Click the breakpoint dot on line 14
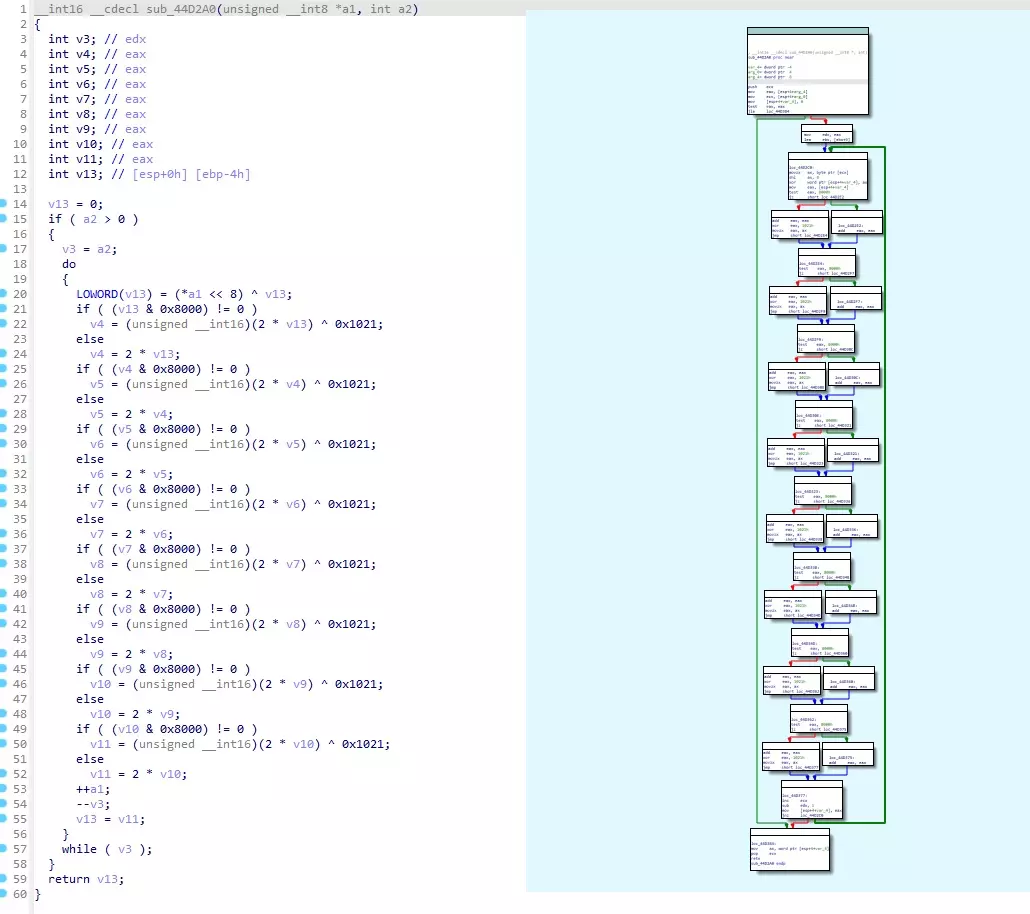 tap(5, 204)
